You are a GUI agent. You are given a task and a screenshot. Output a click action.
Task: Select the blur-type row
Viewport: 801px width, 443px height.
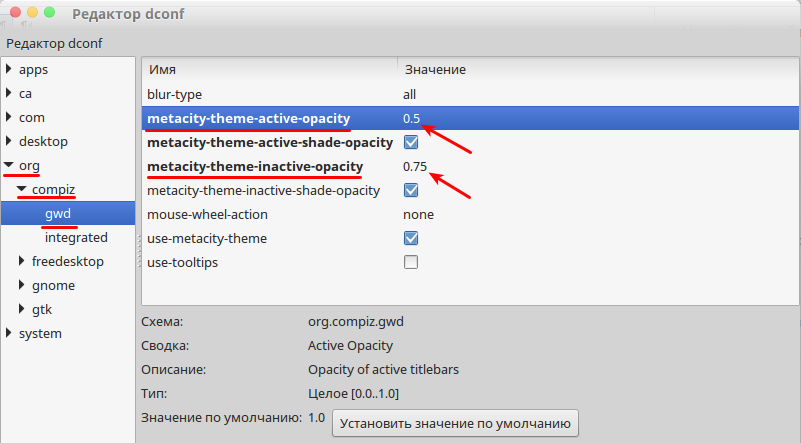[470, 94]
